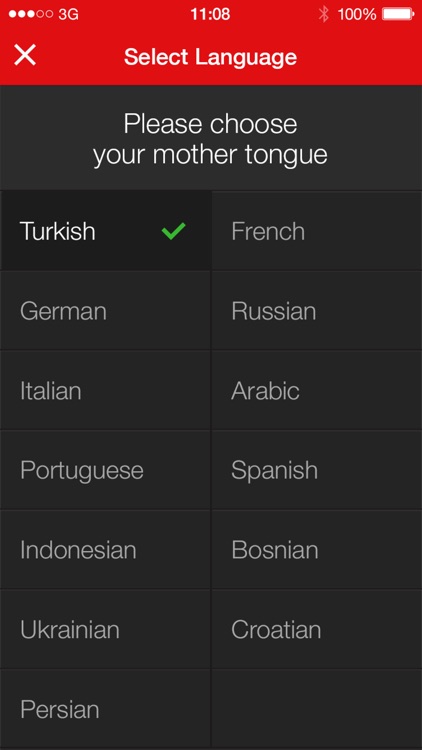Choose Spanish language cell

[317, 470]
